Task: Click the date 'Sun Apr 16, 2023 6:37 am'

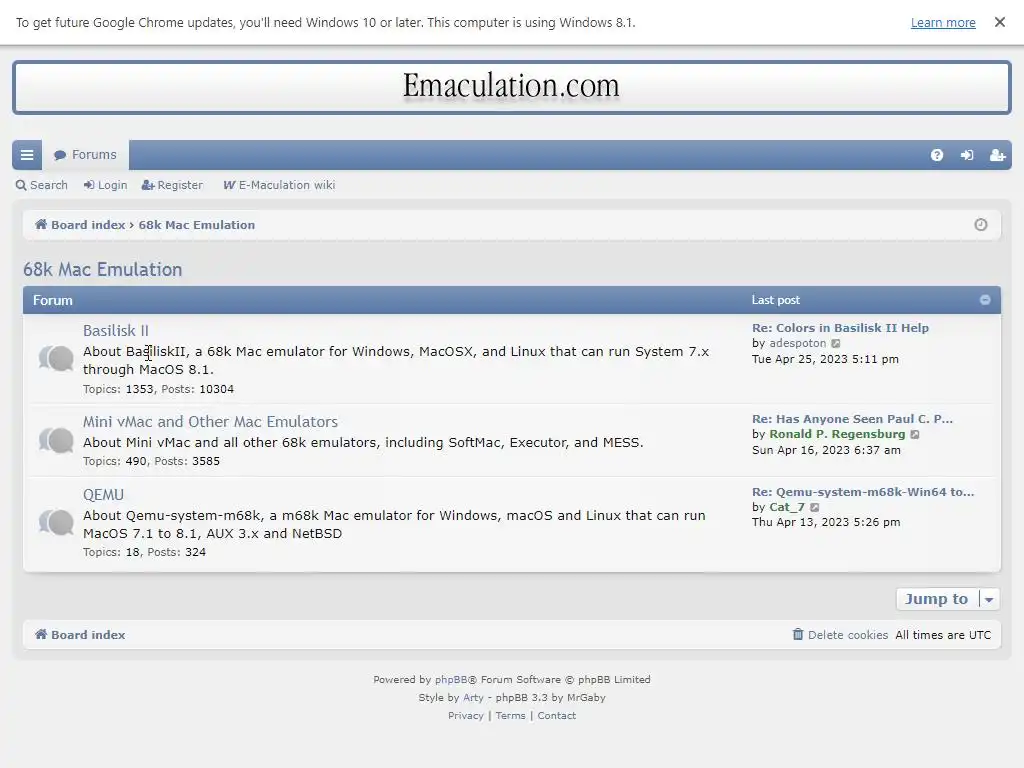Action: pyautogui.click(x=826, y=450)
